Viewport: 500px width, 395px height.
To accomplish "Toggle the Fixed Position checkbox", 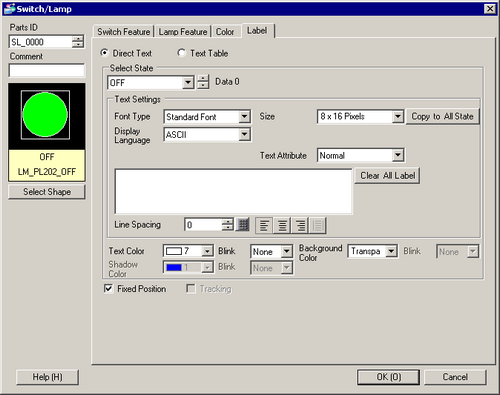I will pyautogui.click(x=109, y=289).
